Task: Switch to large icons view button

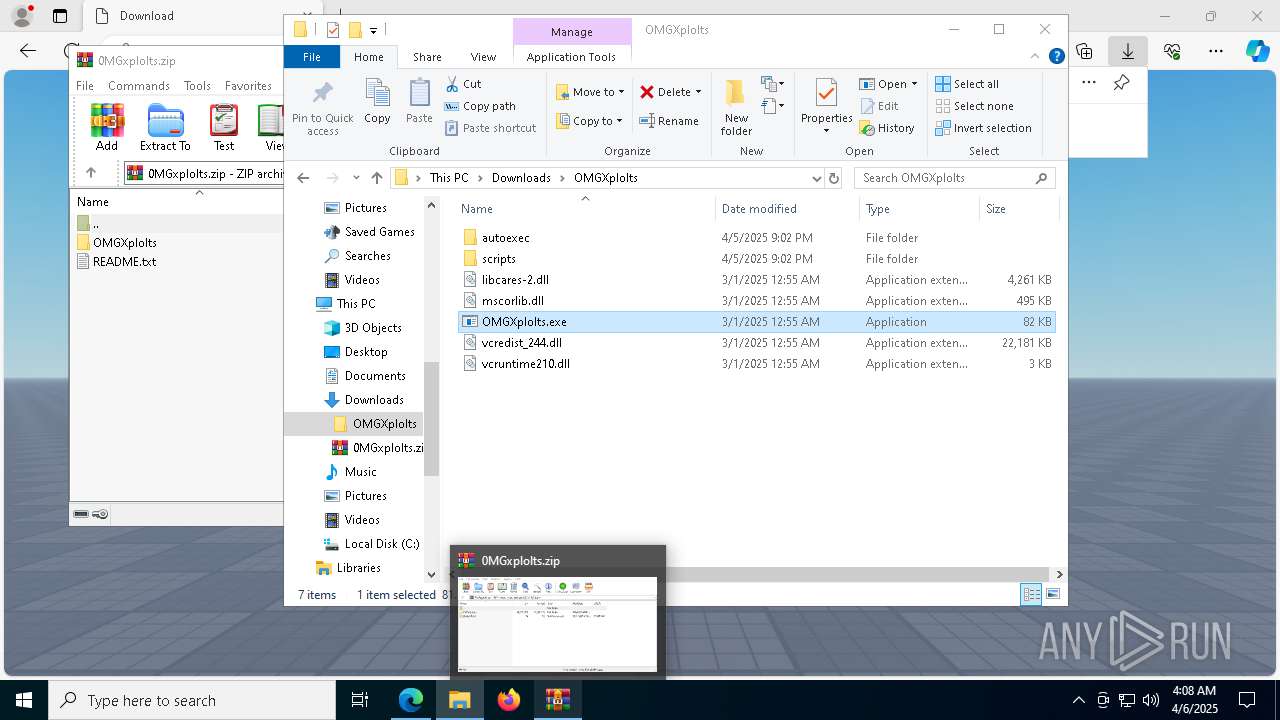Action: pos(1052,594)
